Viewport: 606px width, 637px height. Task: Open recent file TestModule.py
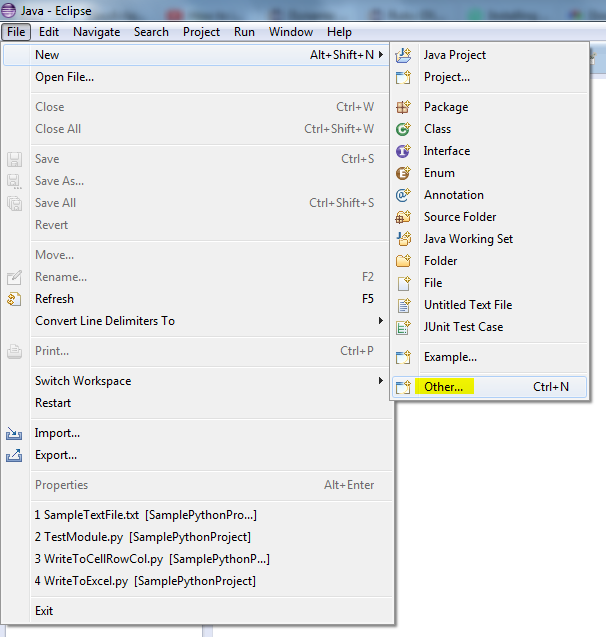[197, 537]
